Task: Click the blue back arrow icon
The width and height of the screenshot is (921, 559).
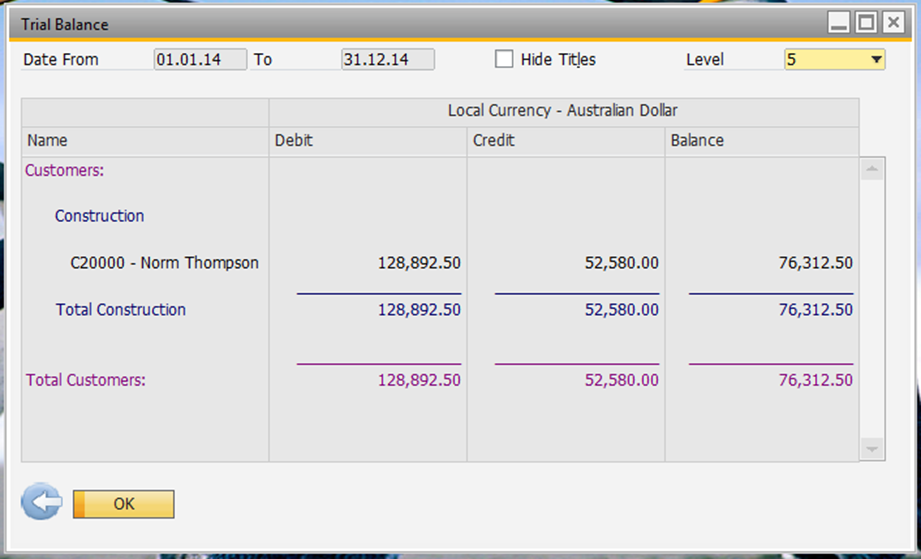Action: [x=41, y=503]
